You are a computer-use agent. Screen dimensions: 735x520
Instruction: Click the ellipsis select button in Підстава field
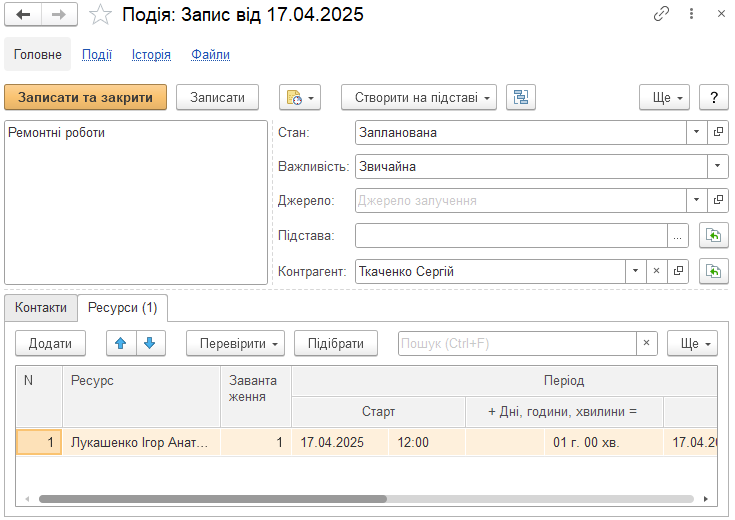click(x=677, y=236)
